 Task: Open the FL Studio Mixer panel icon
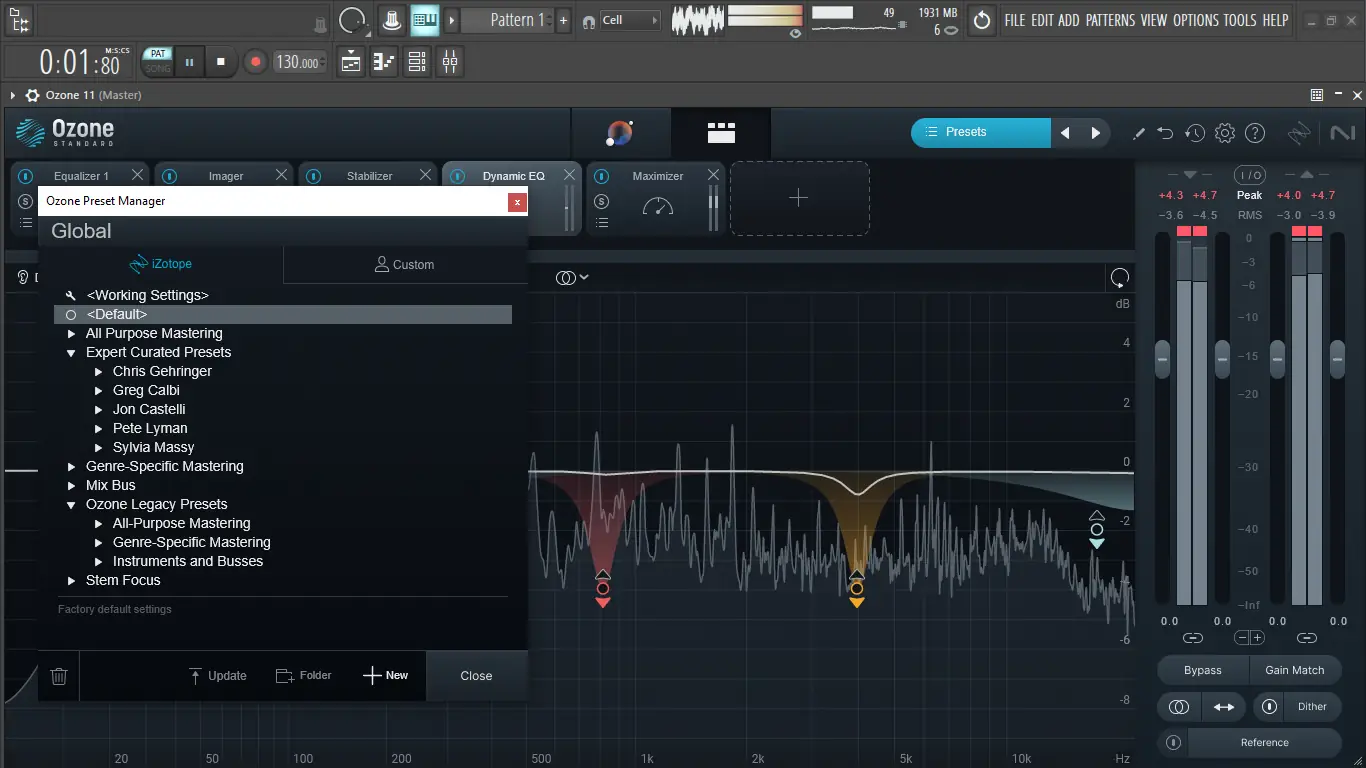pyautogui.click(x=449, y=61)
